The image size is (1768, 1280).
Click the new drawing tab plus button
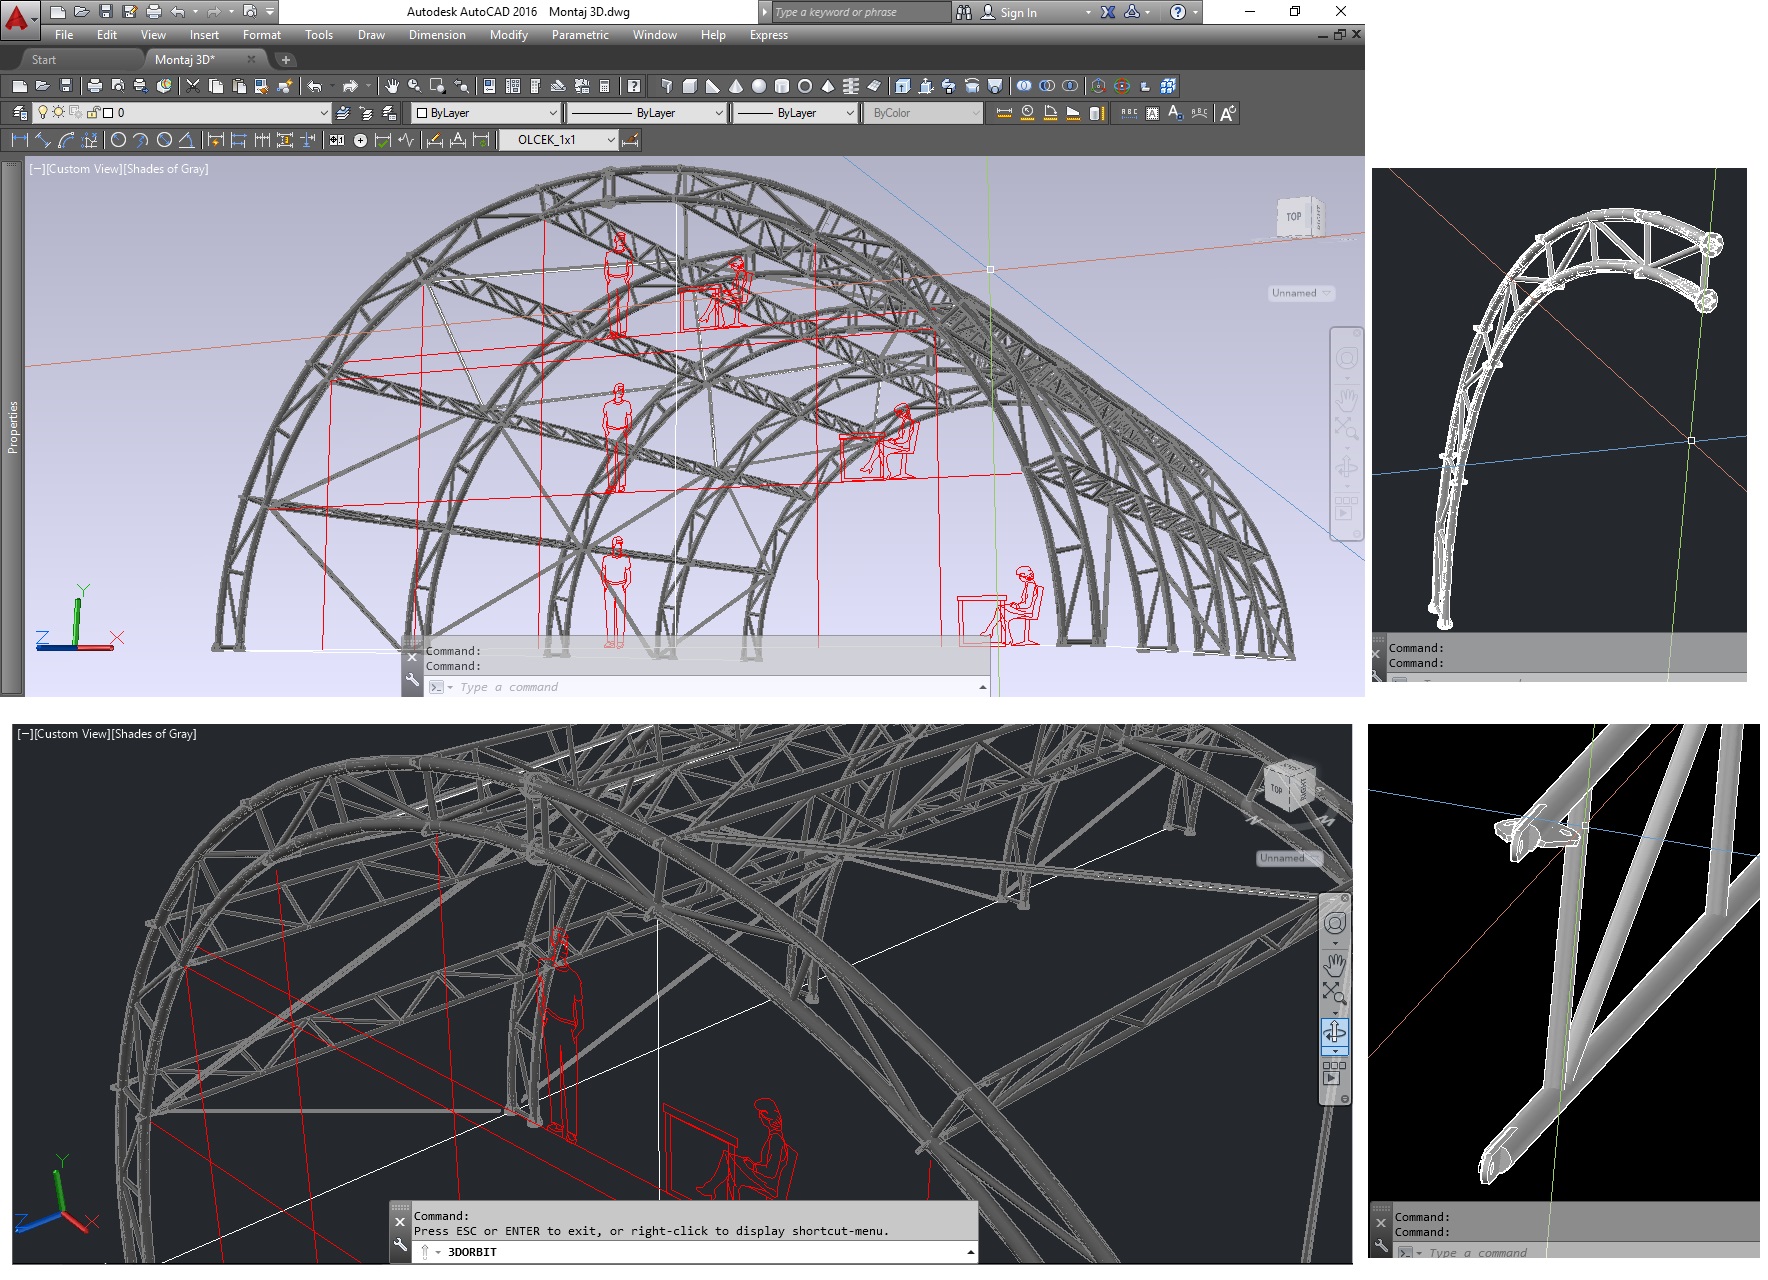(x=285, y=60)
